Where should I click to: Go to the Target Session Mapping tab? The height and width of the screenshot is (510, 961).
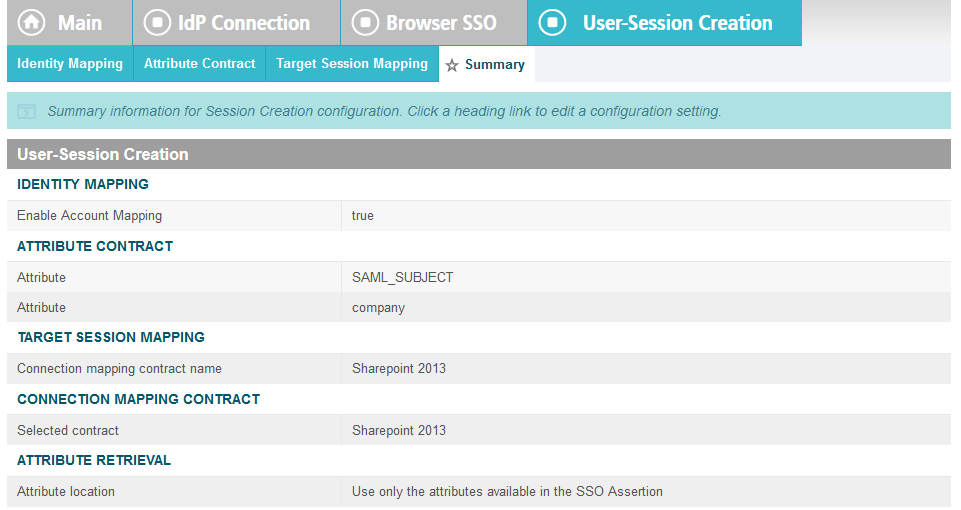[352, 64]
